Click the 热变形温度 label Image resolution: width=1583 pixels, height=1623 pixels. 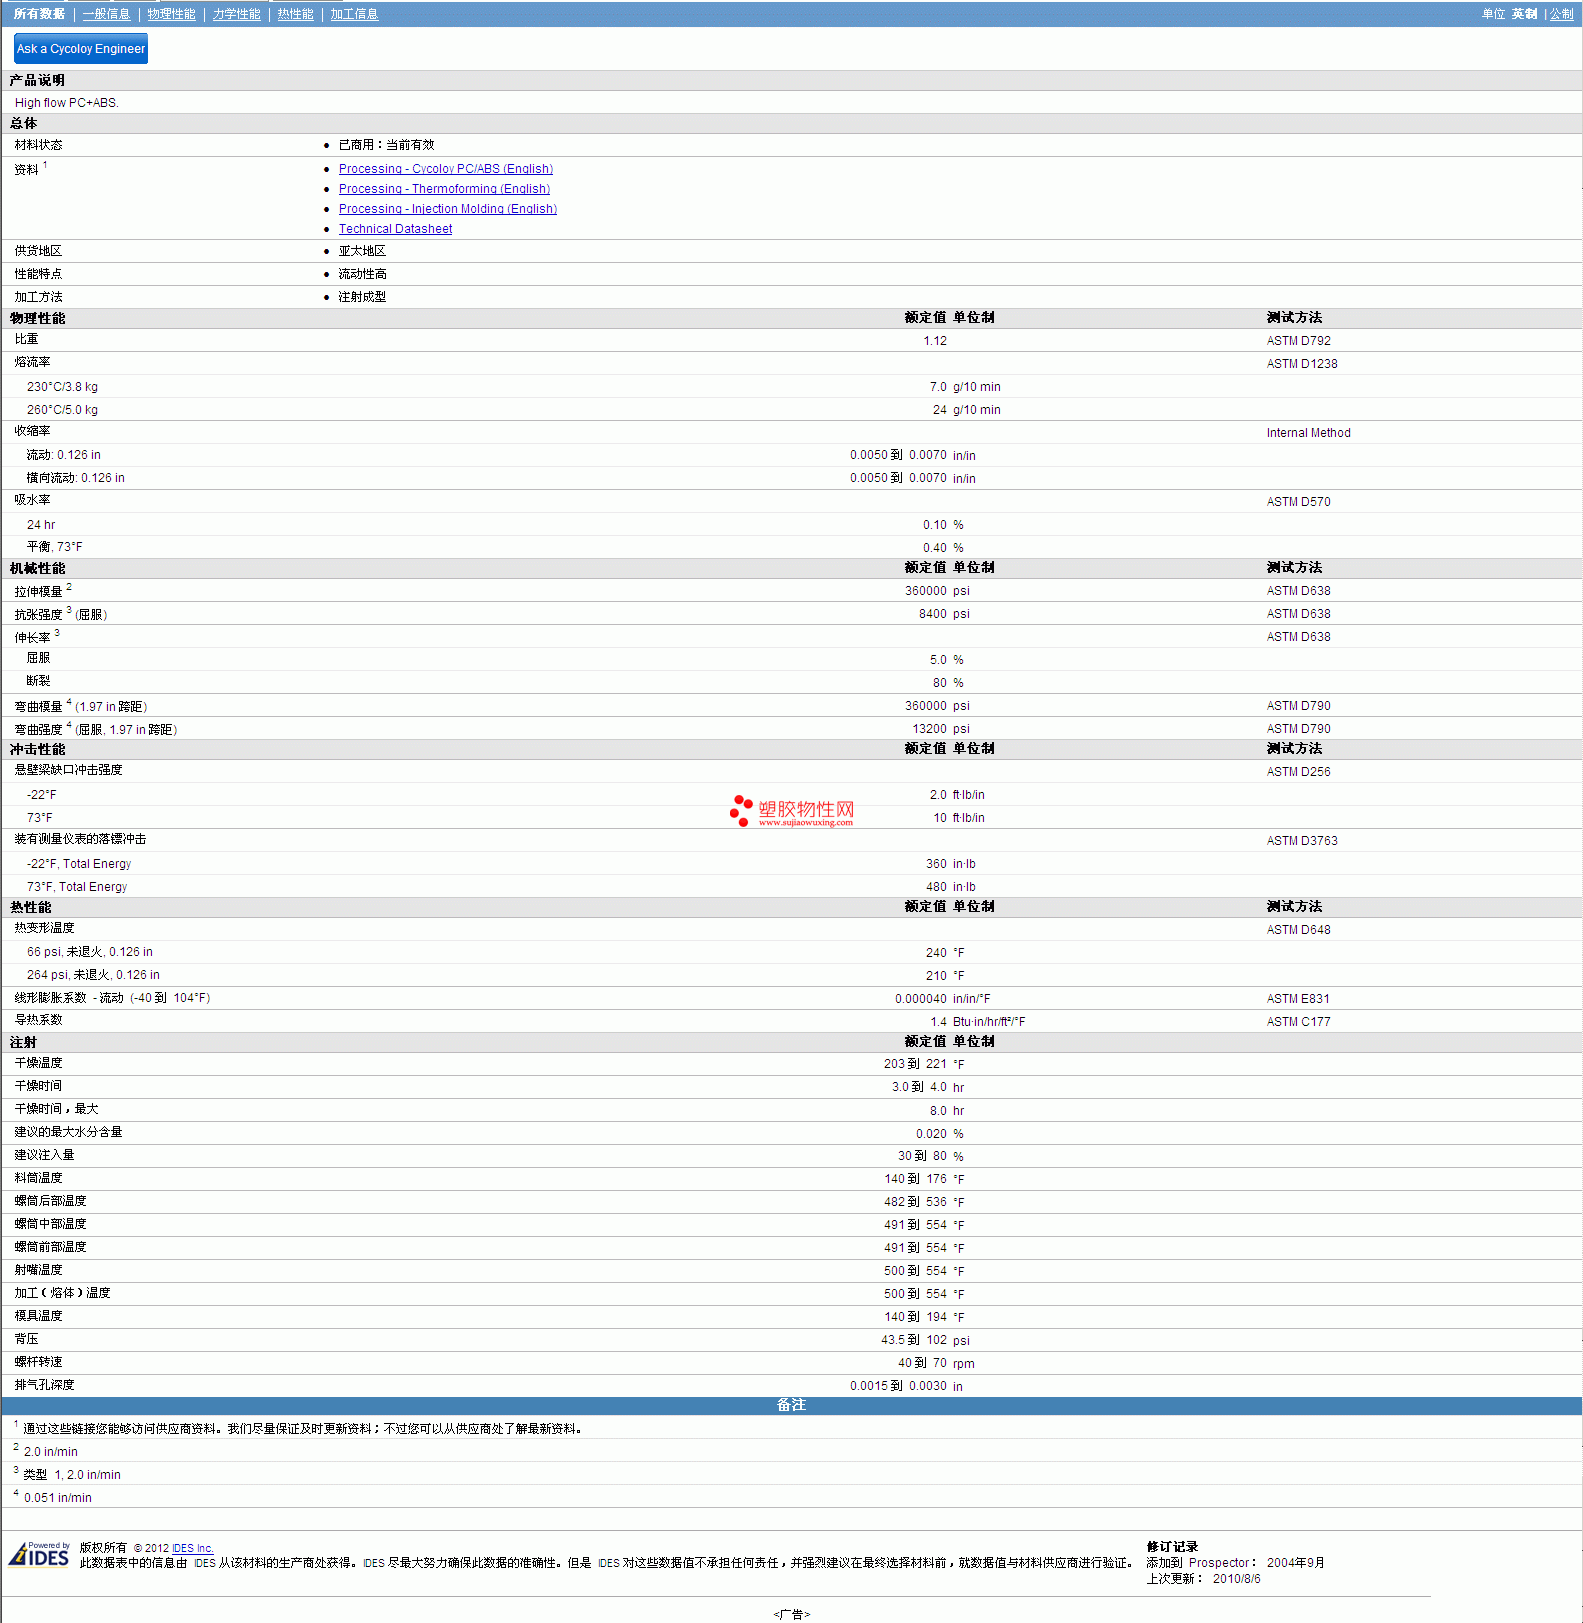tap(44, 928)
